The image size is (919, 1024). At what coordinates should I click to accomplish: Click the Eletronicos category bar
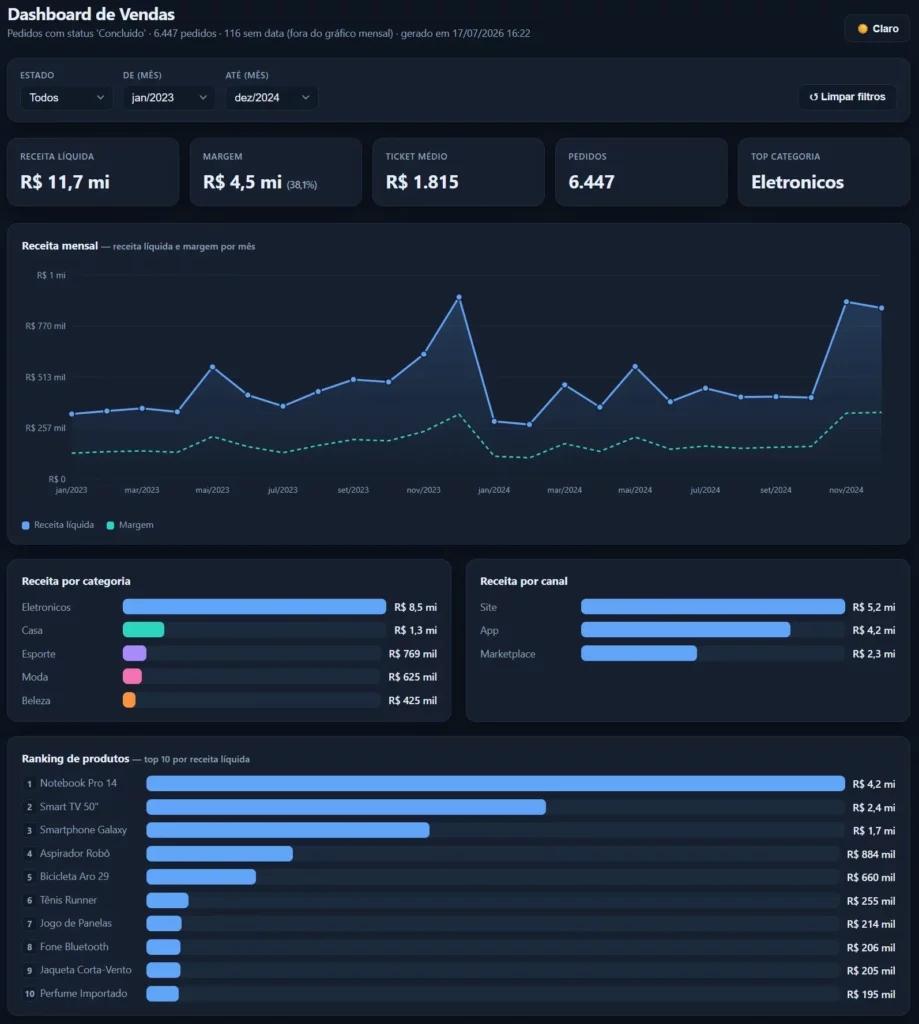[x=254, y=607]
